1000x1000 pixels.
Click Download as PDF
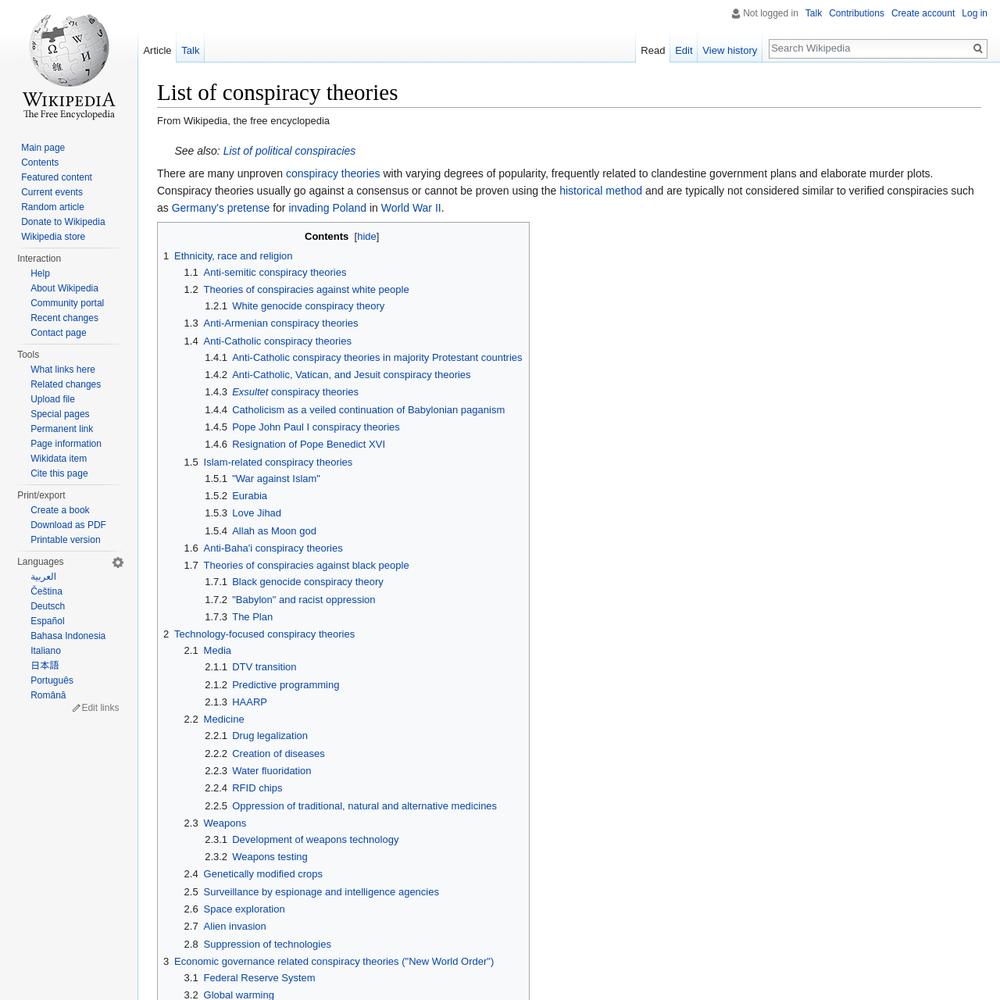[x=68, y=525]
